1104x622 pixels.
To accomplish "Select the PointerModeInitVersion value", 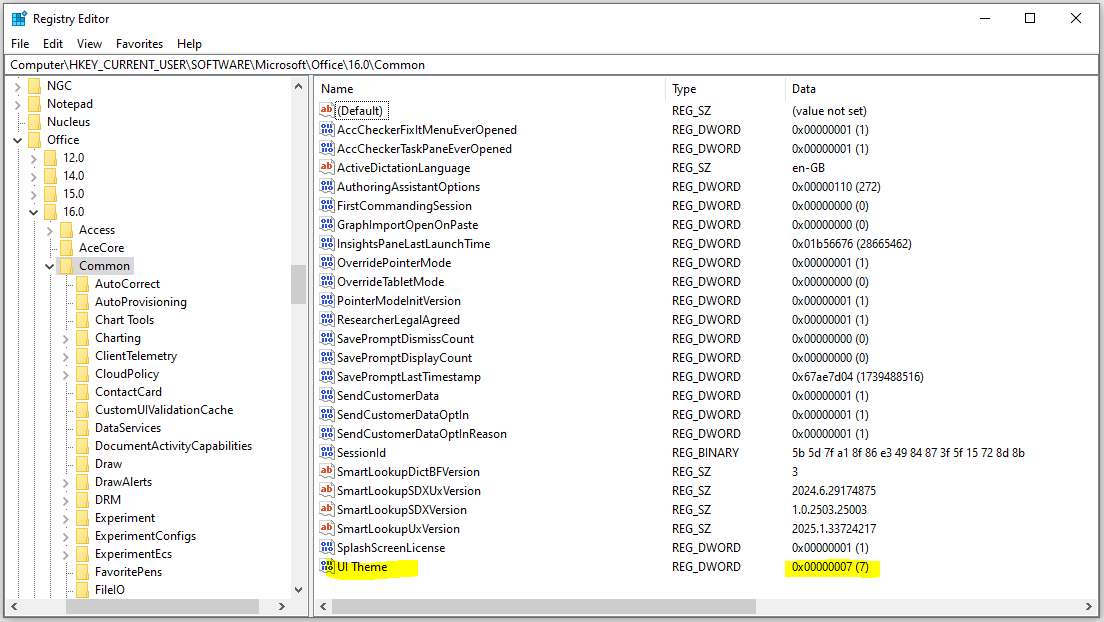I will (399, 301).
